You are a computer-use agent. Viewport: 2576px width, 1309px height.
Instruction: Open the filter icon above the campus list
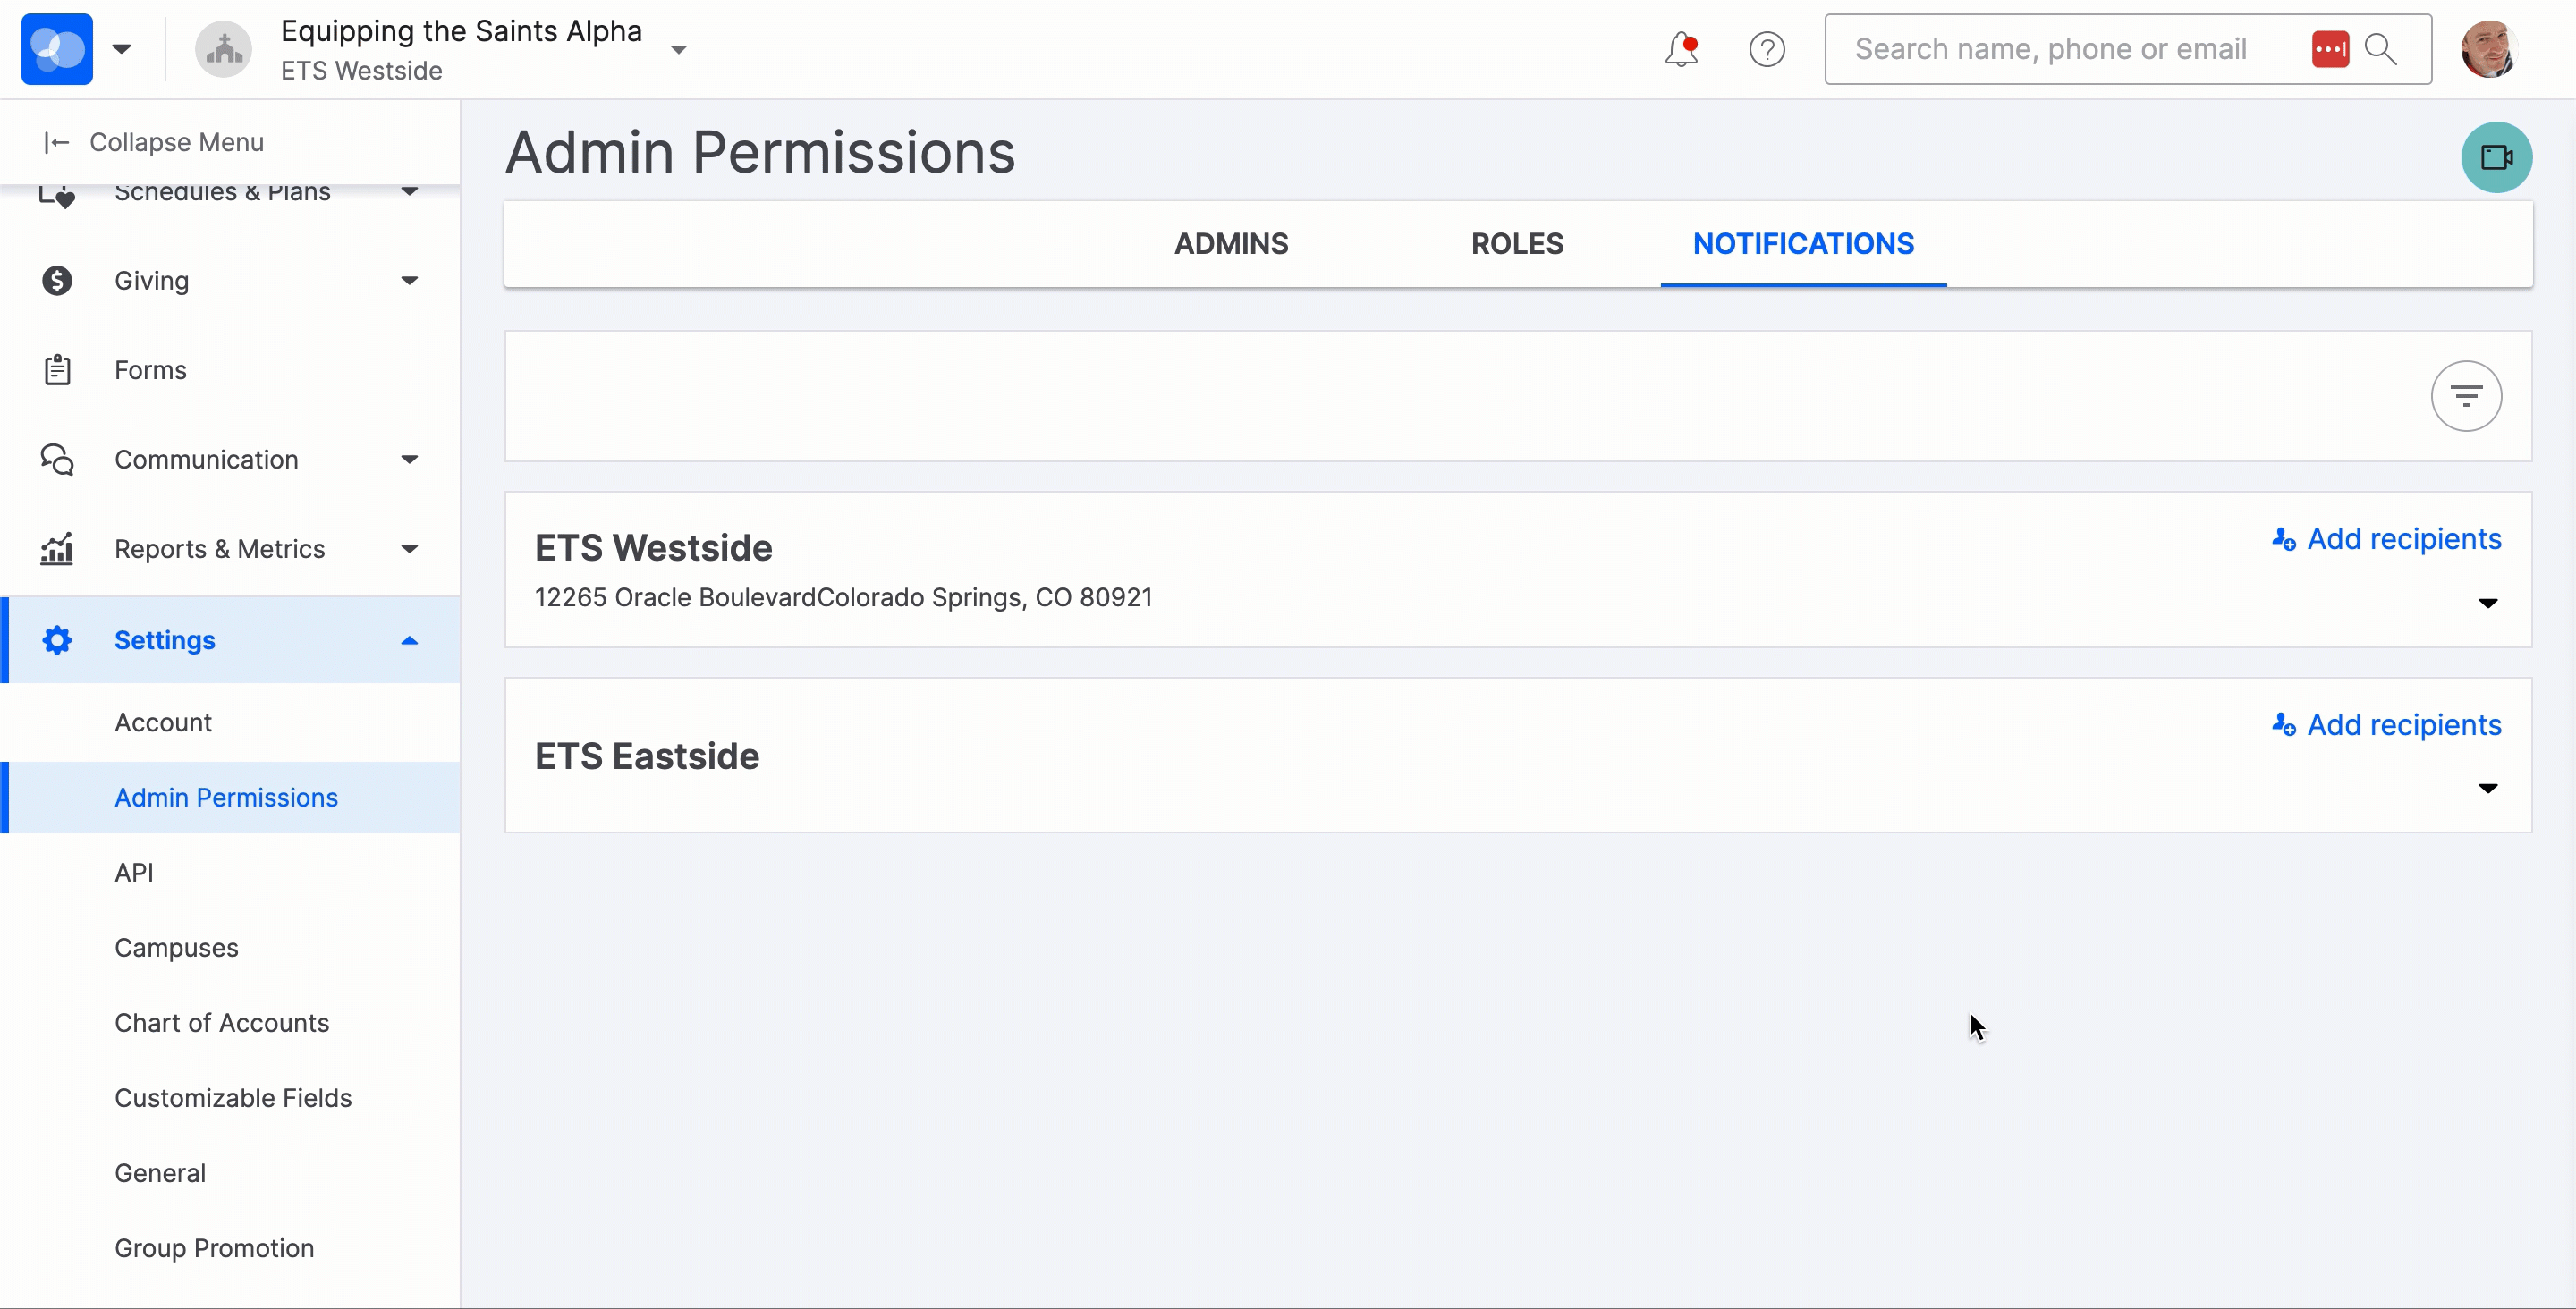(2466, 396)
